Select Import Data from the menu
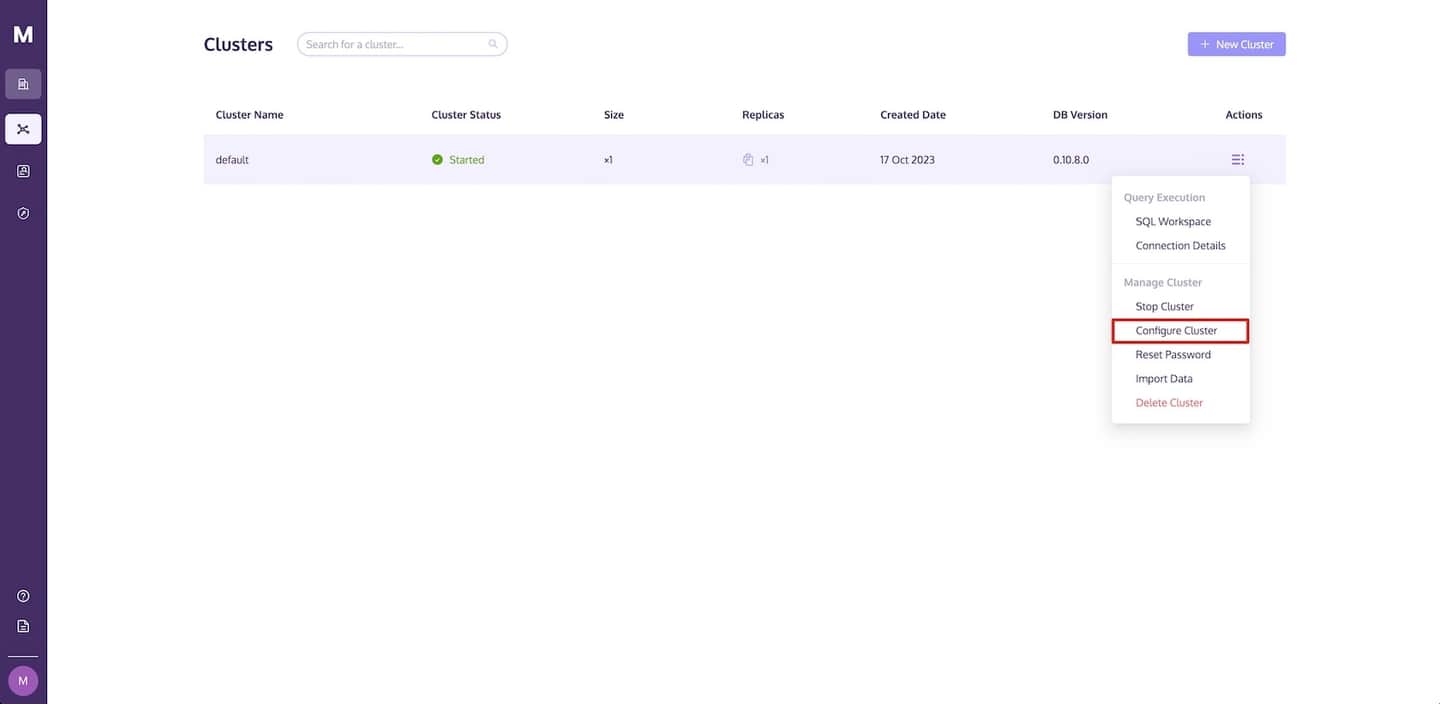Screen dimensions: 1440x704 [1164, 379]
